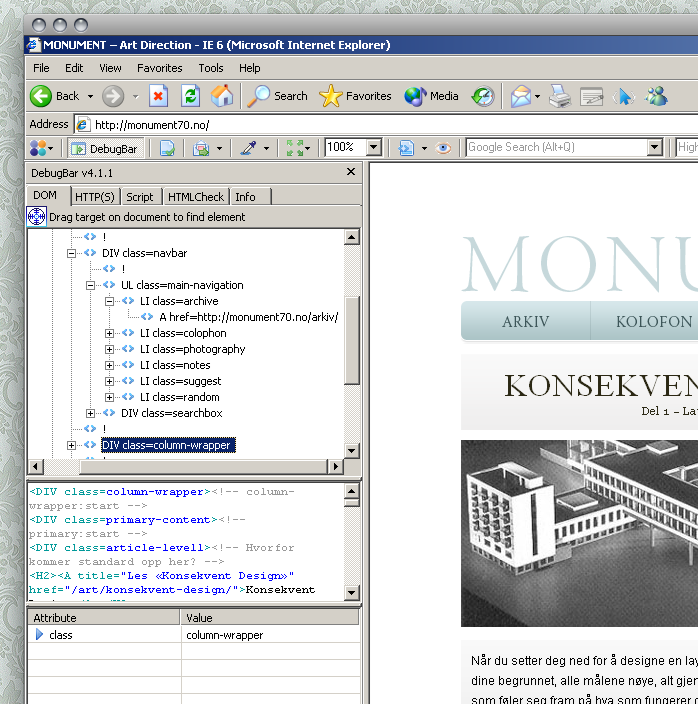Image resolution: width=698 pixels, height=704 pixels.
Task: Click the building photo thumbnail
Action: pos(579,533)
